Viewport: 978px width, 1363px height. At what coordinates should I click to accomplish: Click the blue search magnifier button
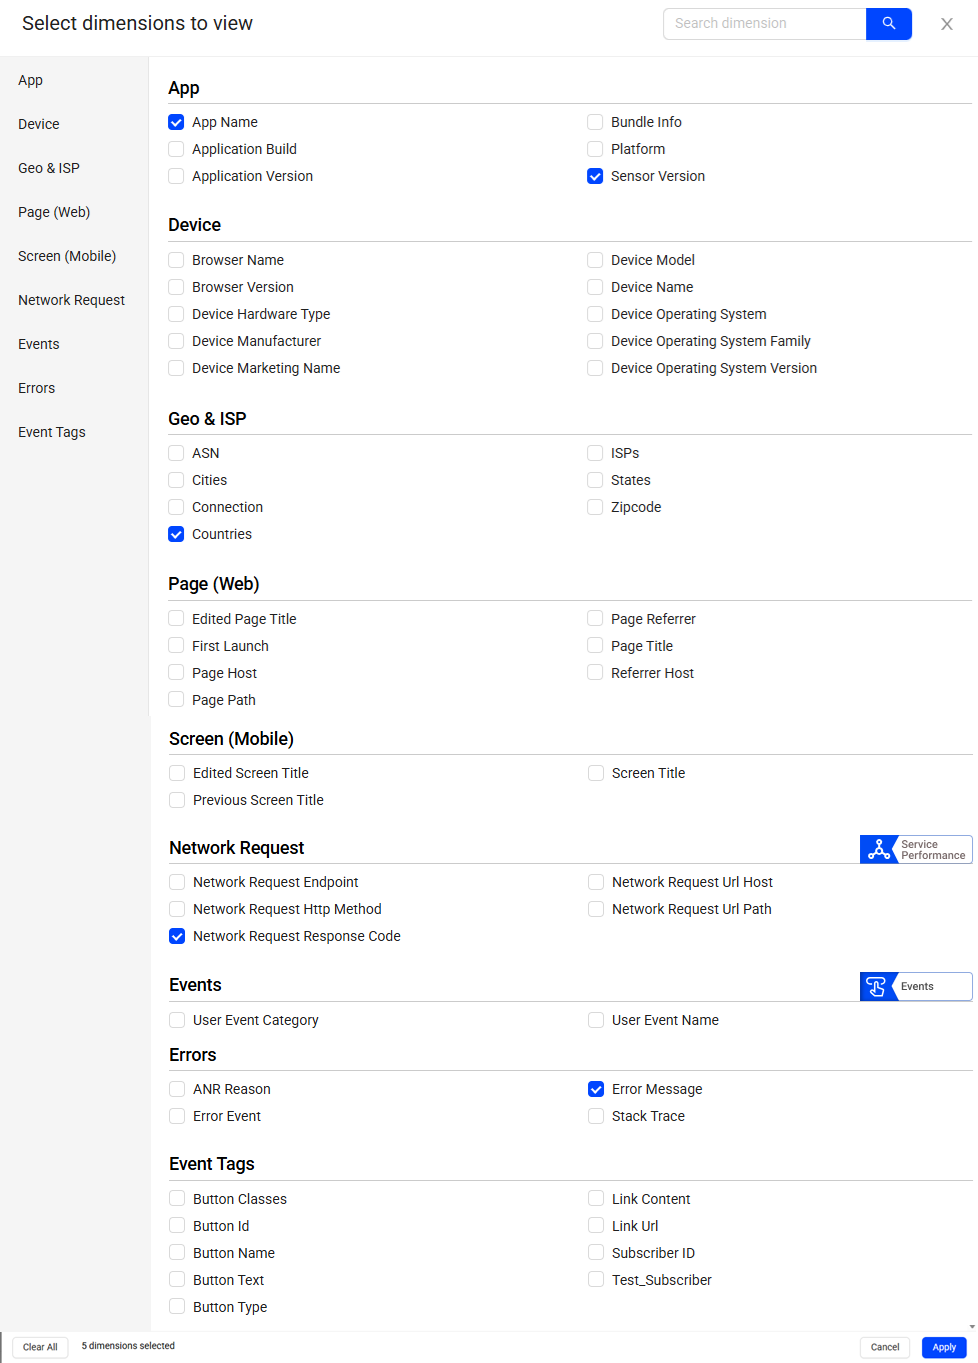point(888,24)
